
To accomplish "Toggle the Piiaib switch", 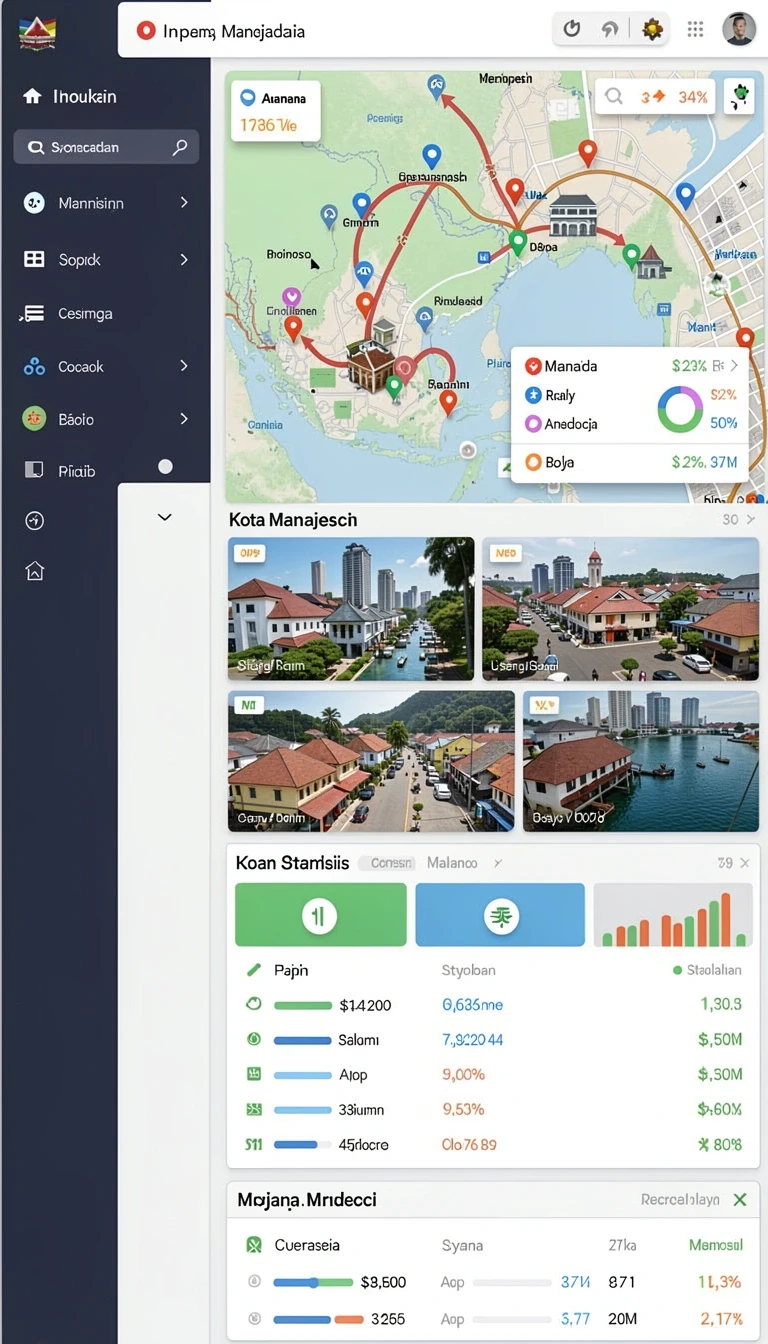I will tap(165, 467).
